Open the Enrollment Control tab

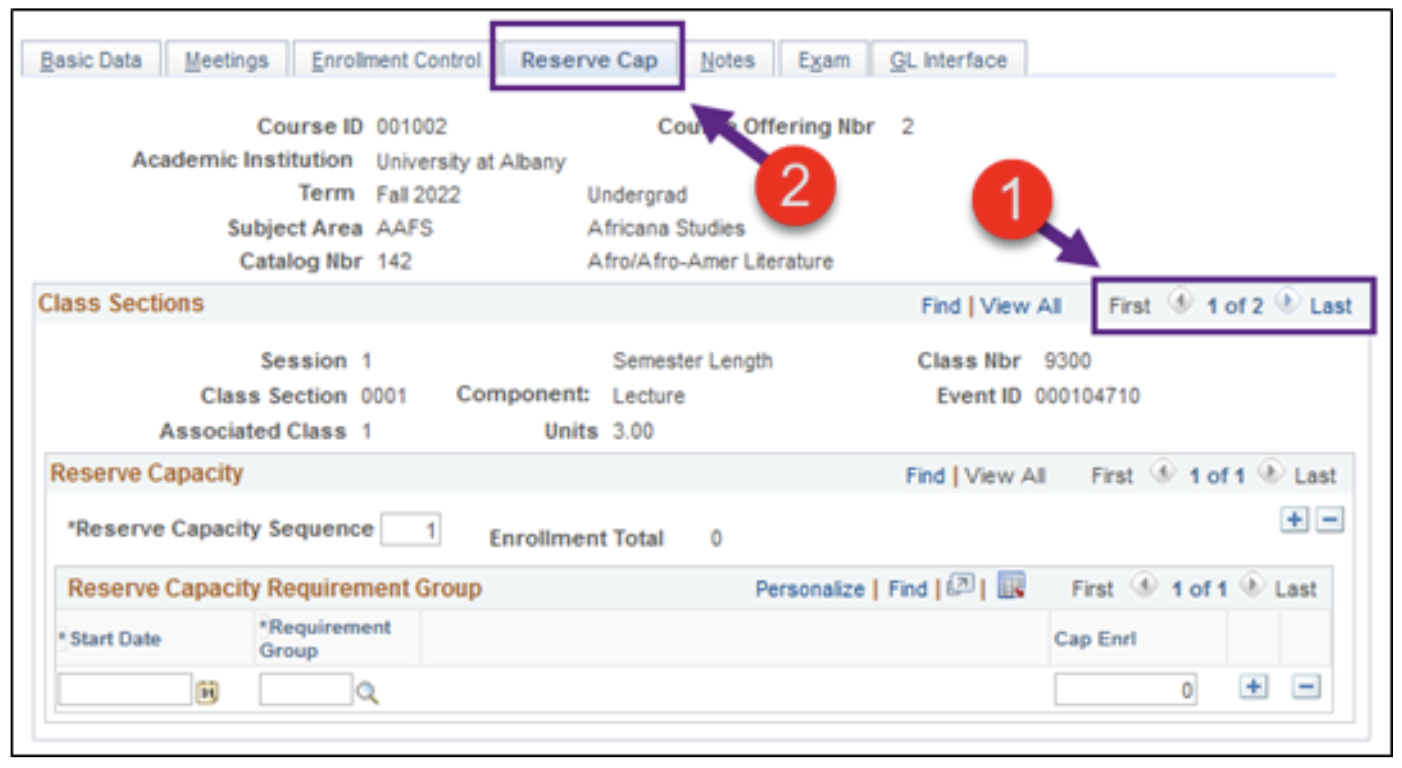point(396,60)
